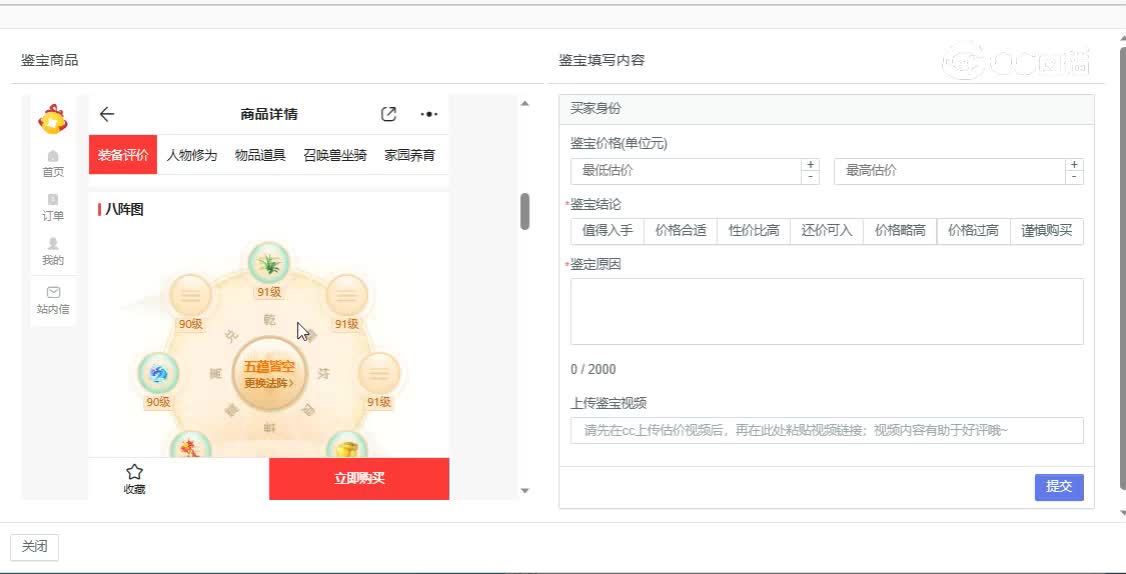Open 订单 in the sidebar

(52, 208)
